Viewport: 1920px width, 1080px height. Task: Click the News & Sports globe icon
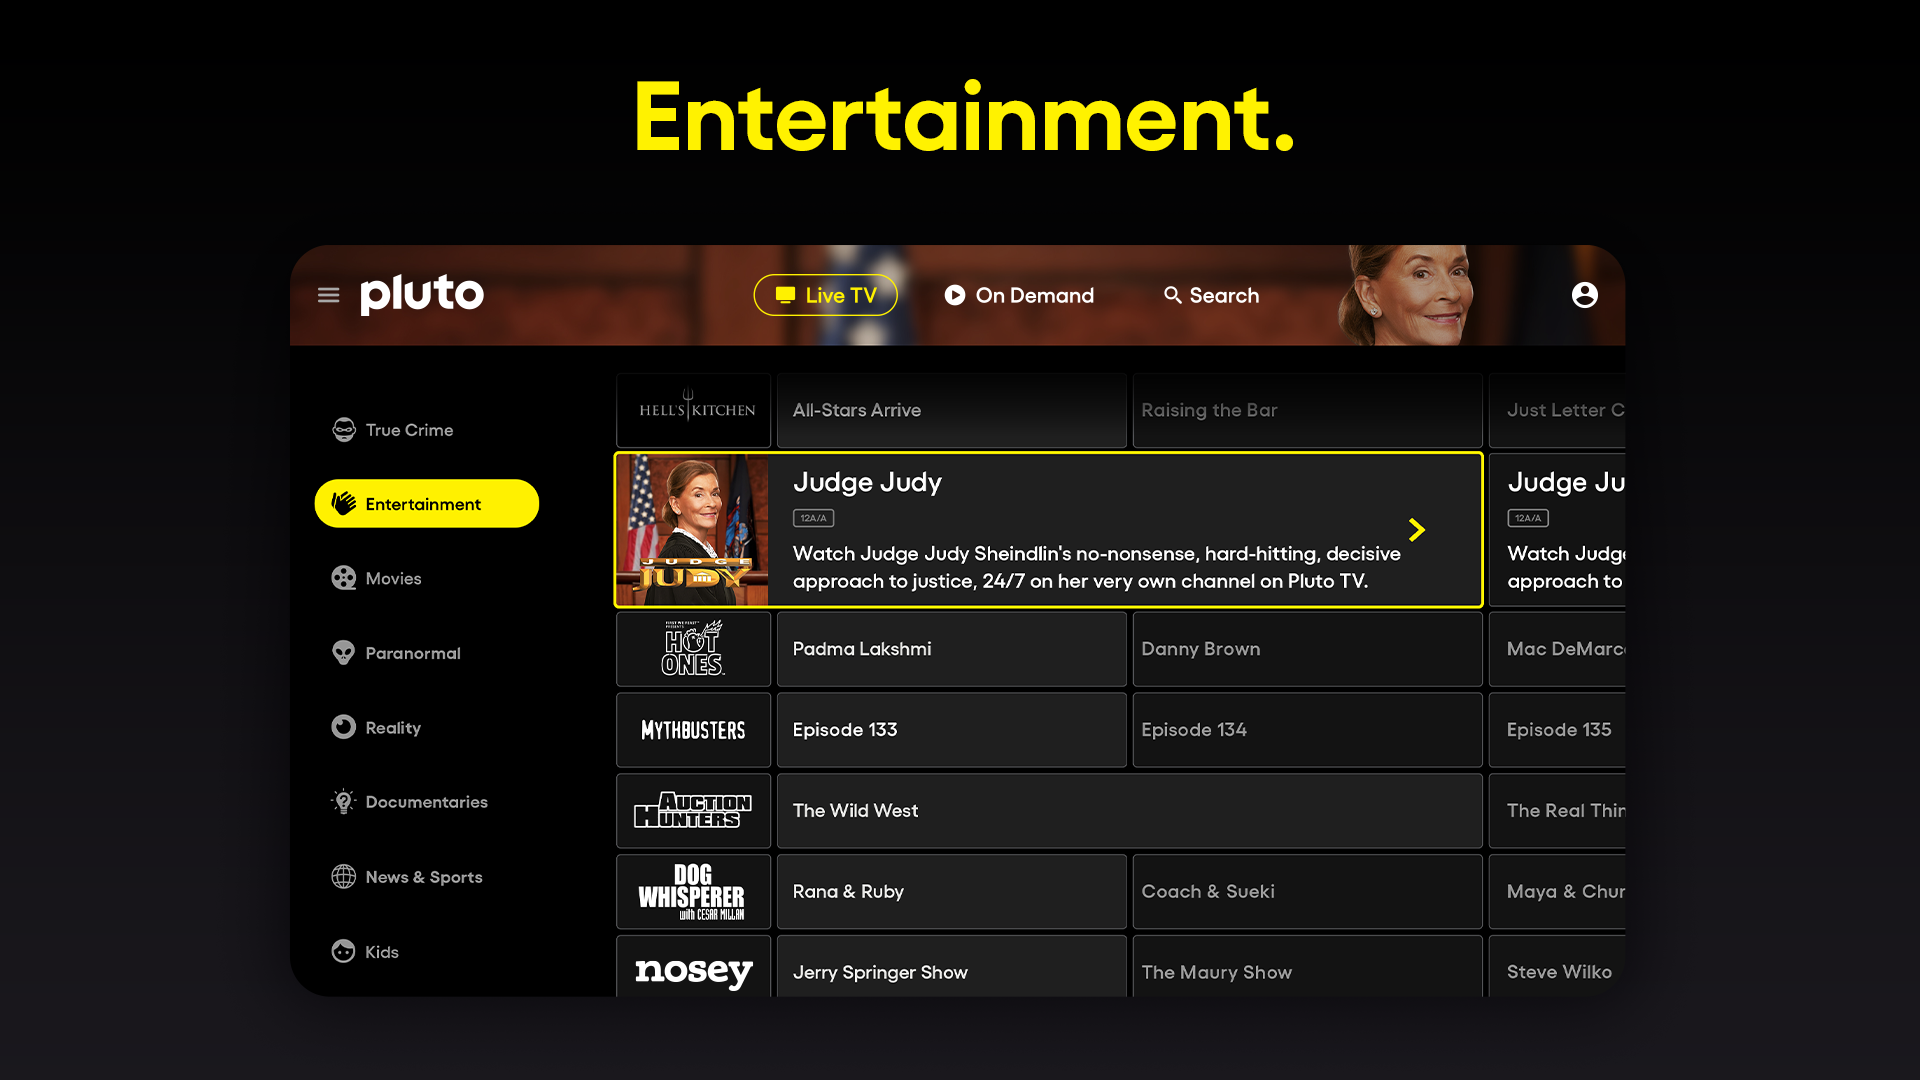[x=343, y=876]
